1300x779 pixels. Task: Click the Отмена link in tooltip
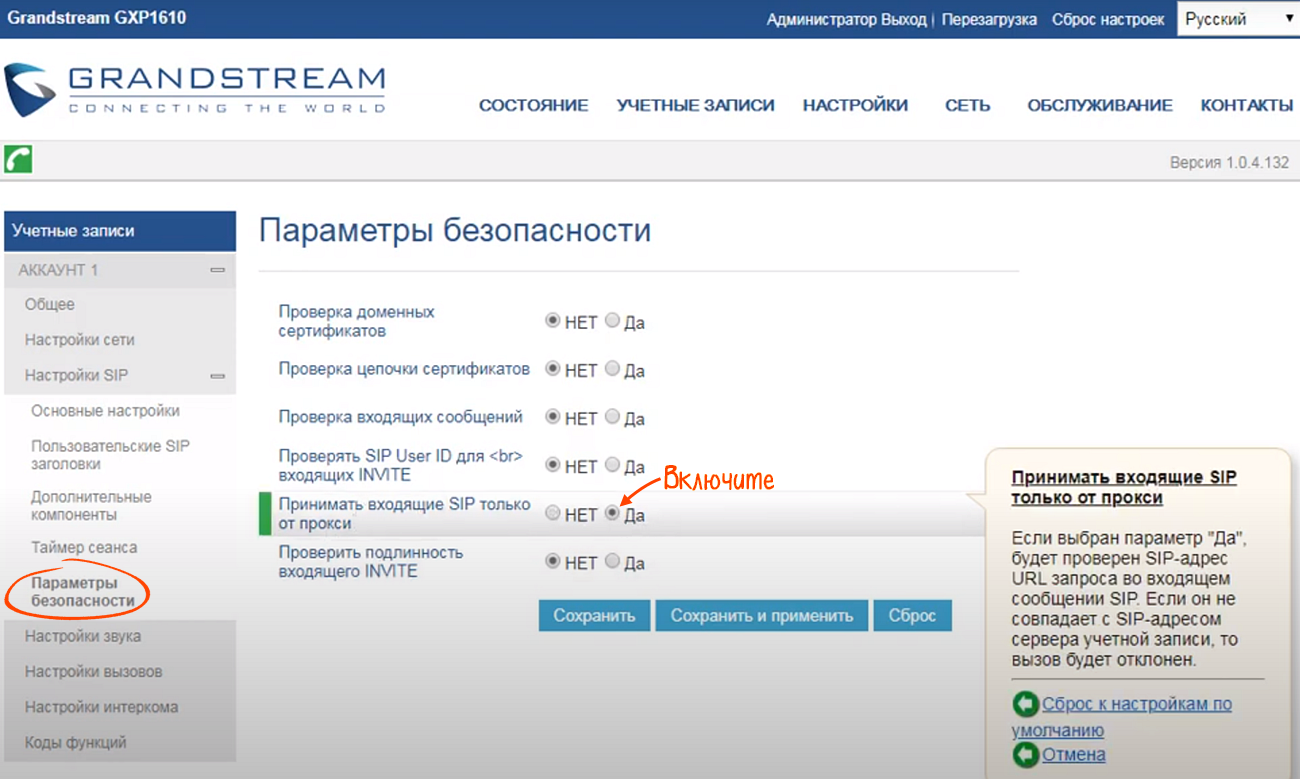click(1073, 754)
